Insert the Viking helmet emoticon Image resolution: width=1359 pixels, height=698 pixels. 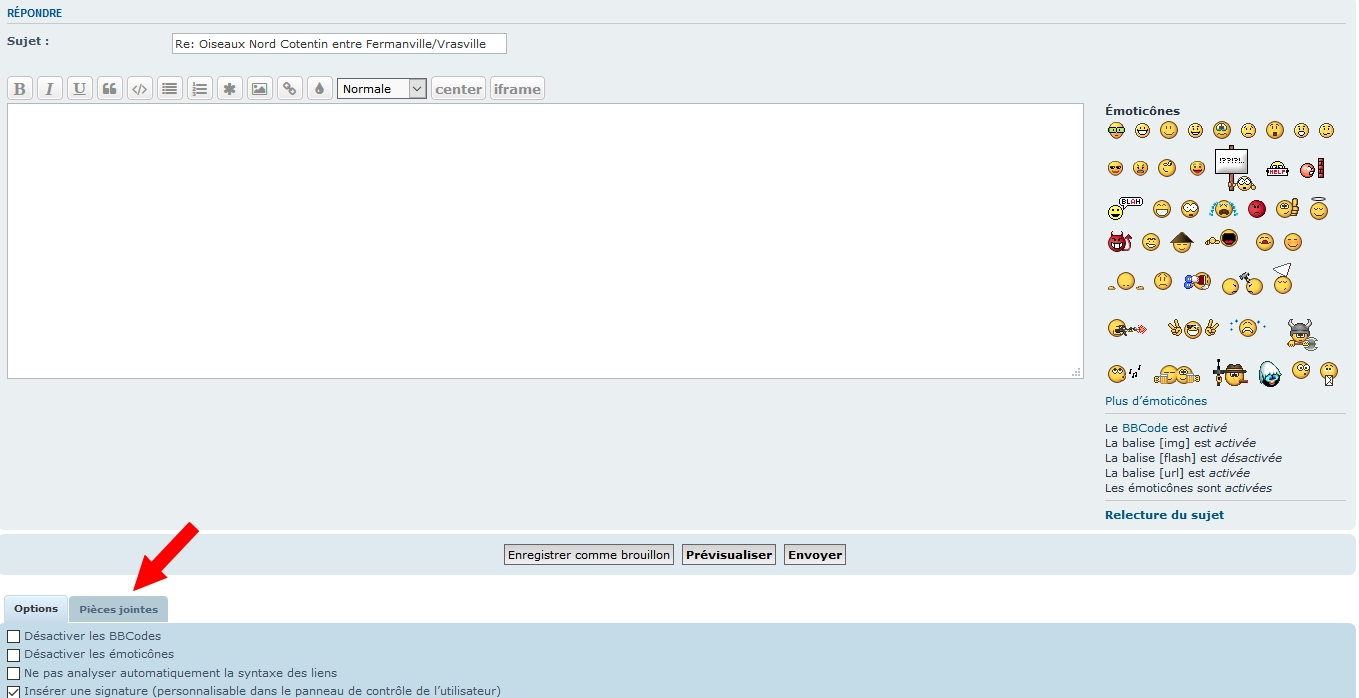[x=1300, y=333]
